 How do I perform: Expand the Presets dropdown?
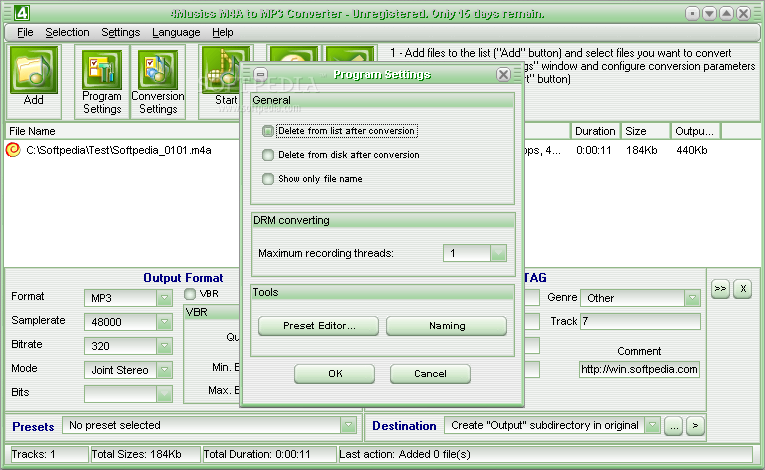point(348,425)
